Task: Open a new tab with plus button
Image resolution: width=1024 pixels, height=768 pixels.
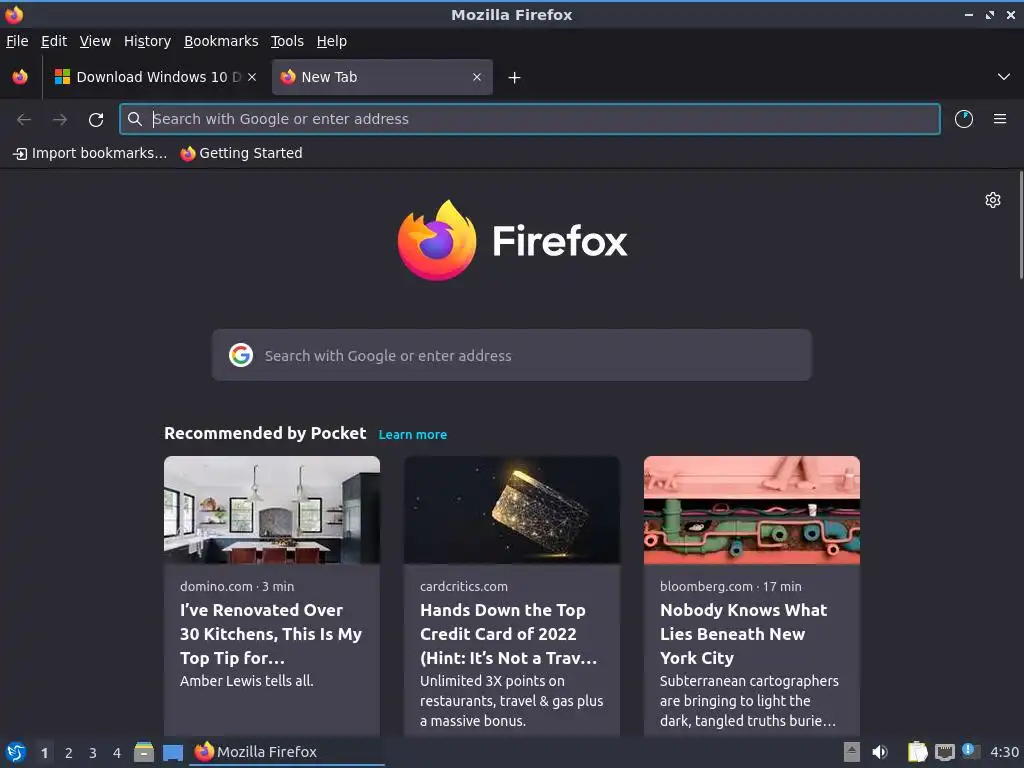Action: (515, 78)
